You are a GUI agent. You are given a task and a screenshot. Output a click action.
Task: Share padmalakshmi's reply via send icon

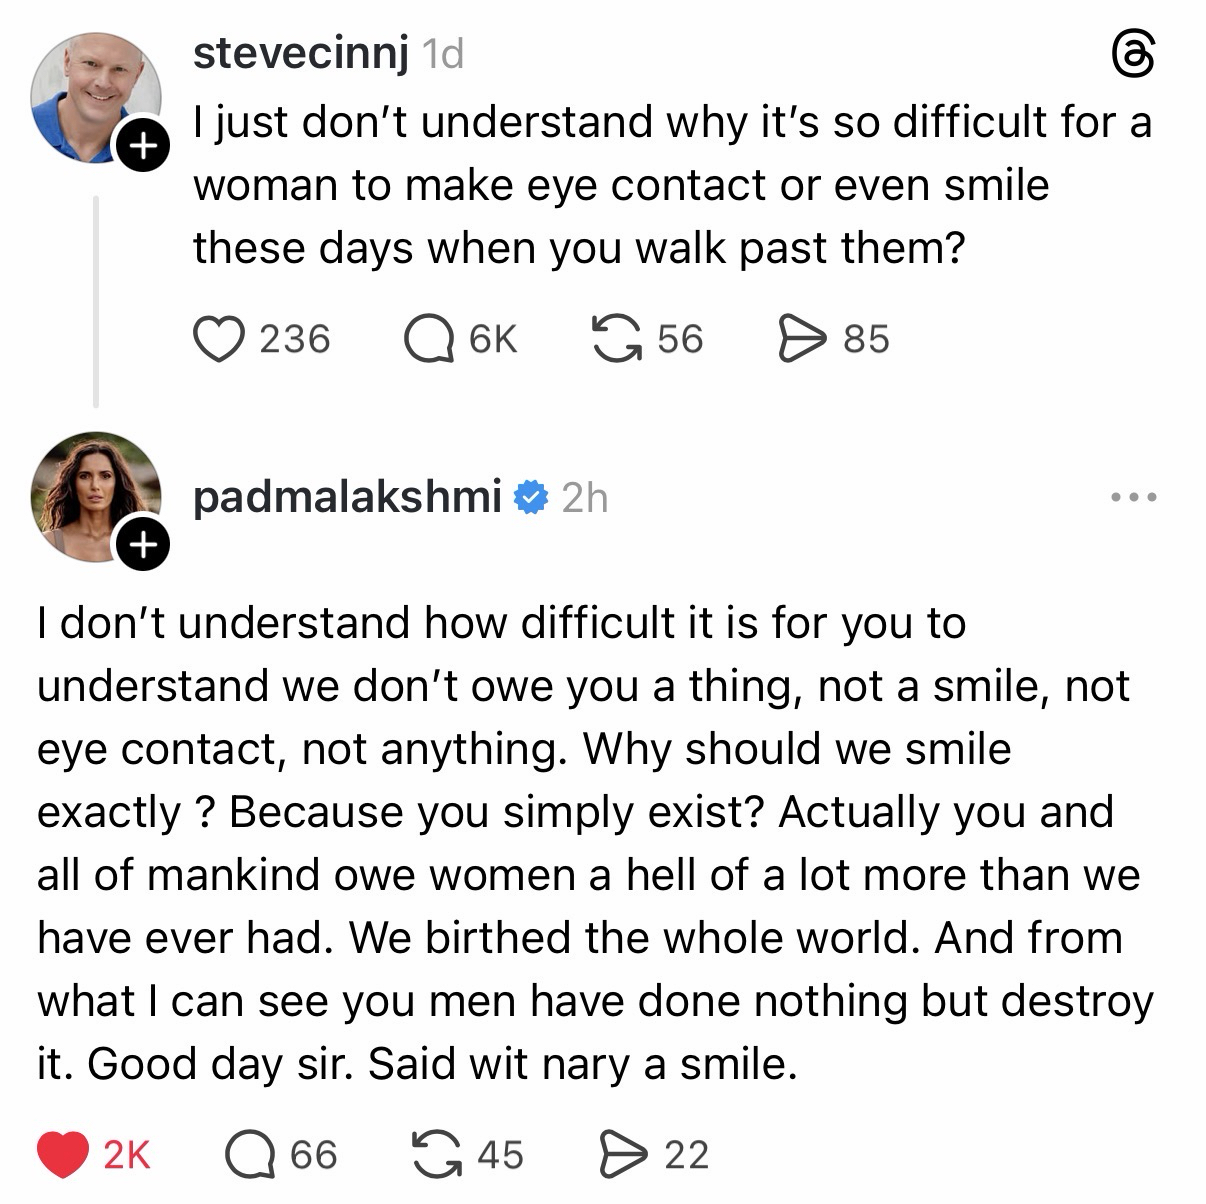[624, 1154]
